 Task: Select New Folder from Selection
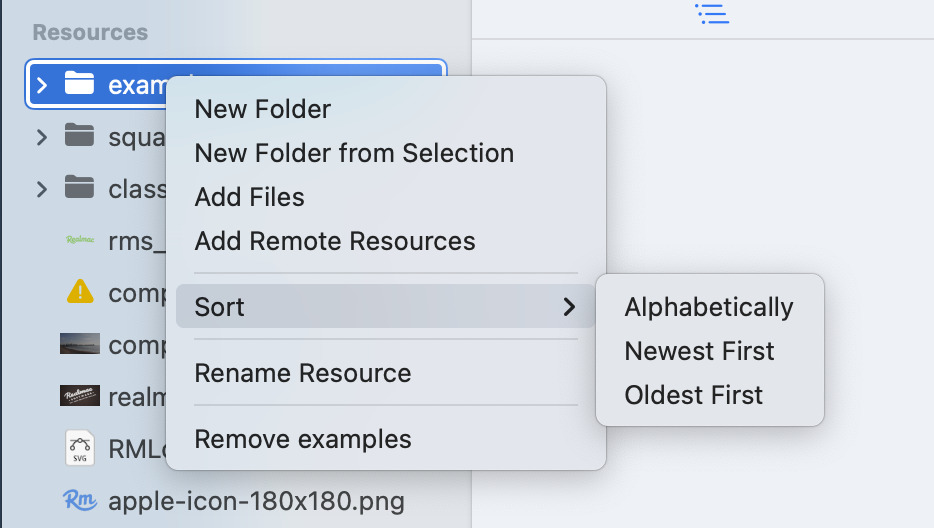[354, 153]
